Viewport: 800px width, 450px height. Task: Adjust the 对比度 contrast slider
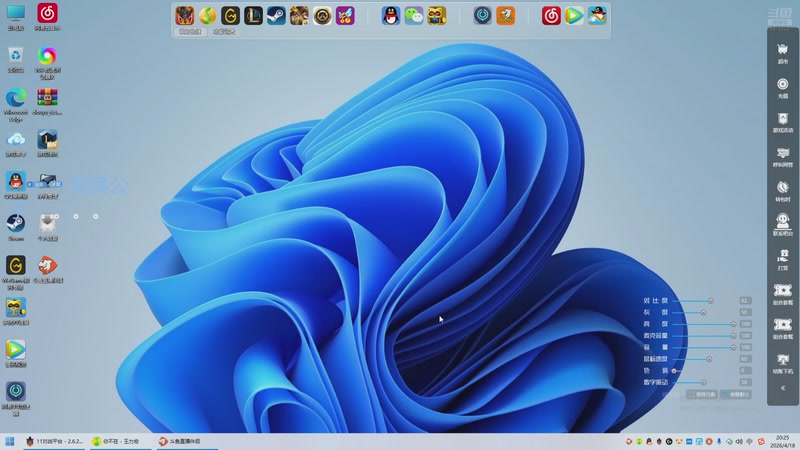click(710, 300)
